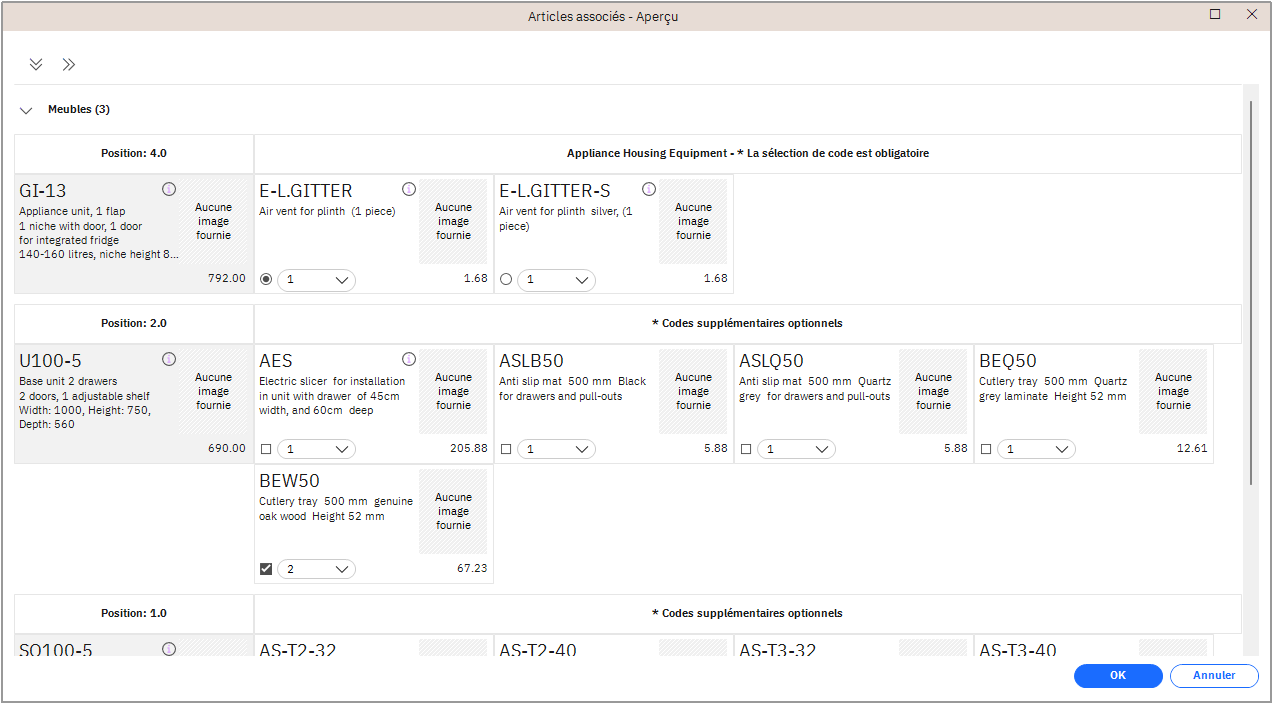Click info icon next to E-L.GITTER-S
The image size is (1273, 704).
[649, 189]
